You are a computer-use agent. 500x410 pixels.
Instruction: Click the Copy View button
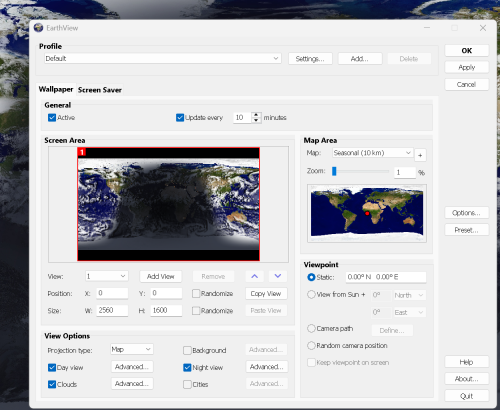tap(266, 294)
